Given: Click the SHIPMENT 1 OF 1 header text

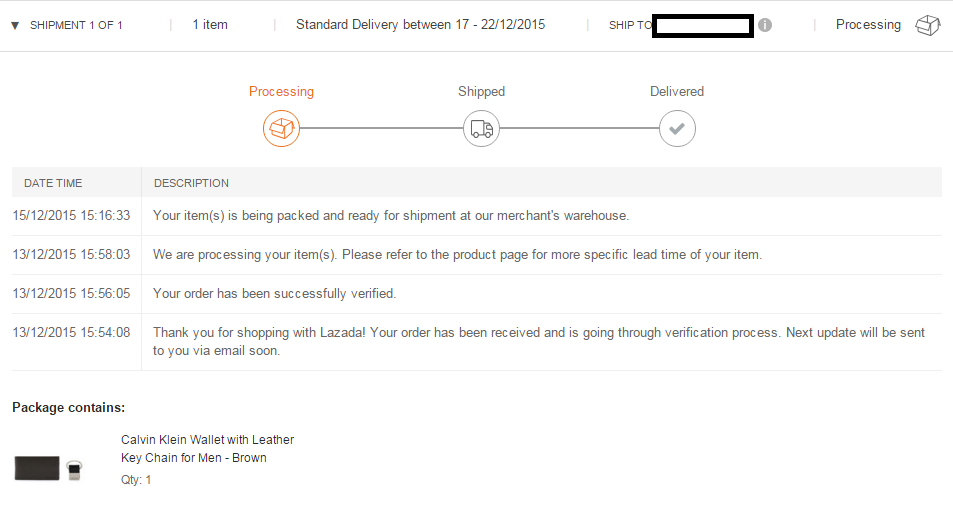Looking at the screenshot, I should [x=76, y=25].
